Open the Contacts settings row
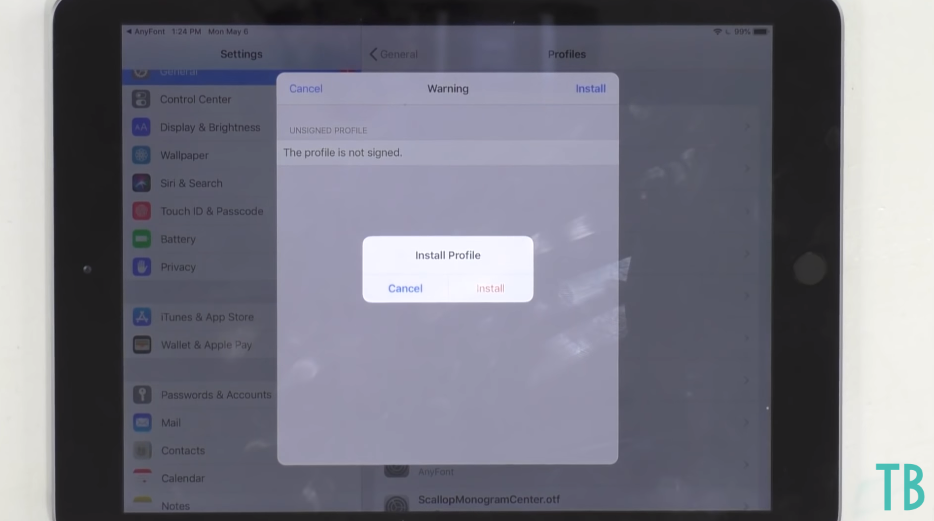The width and height of the screenshot is (934, 521). pos(200,450)
